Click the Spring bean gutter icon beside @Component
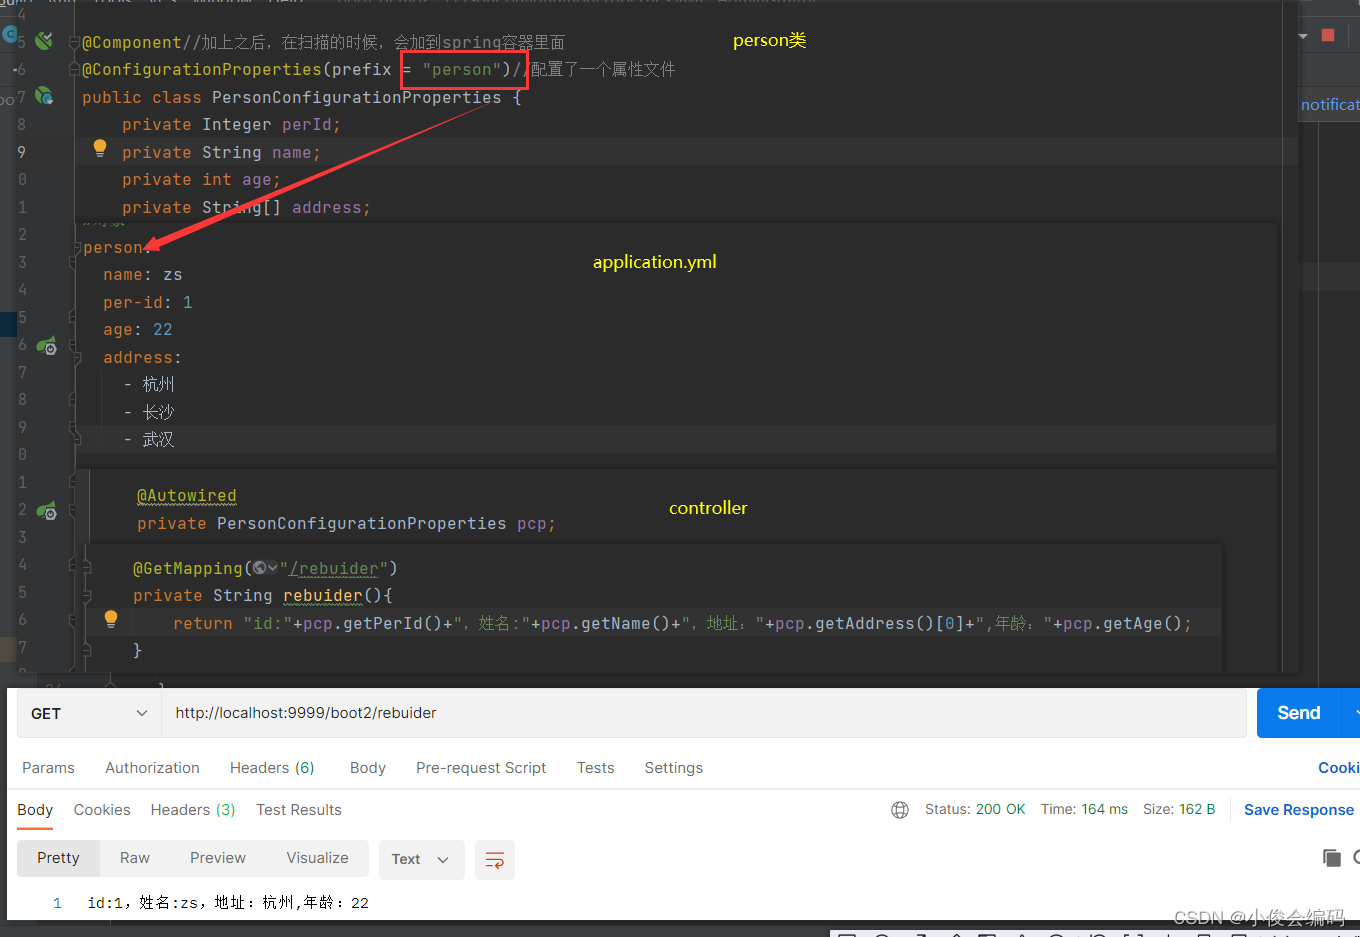This screenshot has width=1360, height=937. pyautogui.click(x=43, y=40)
